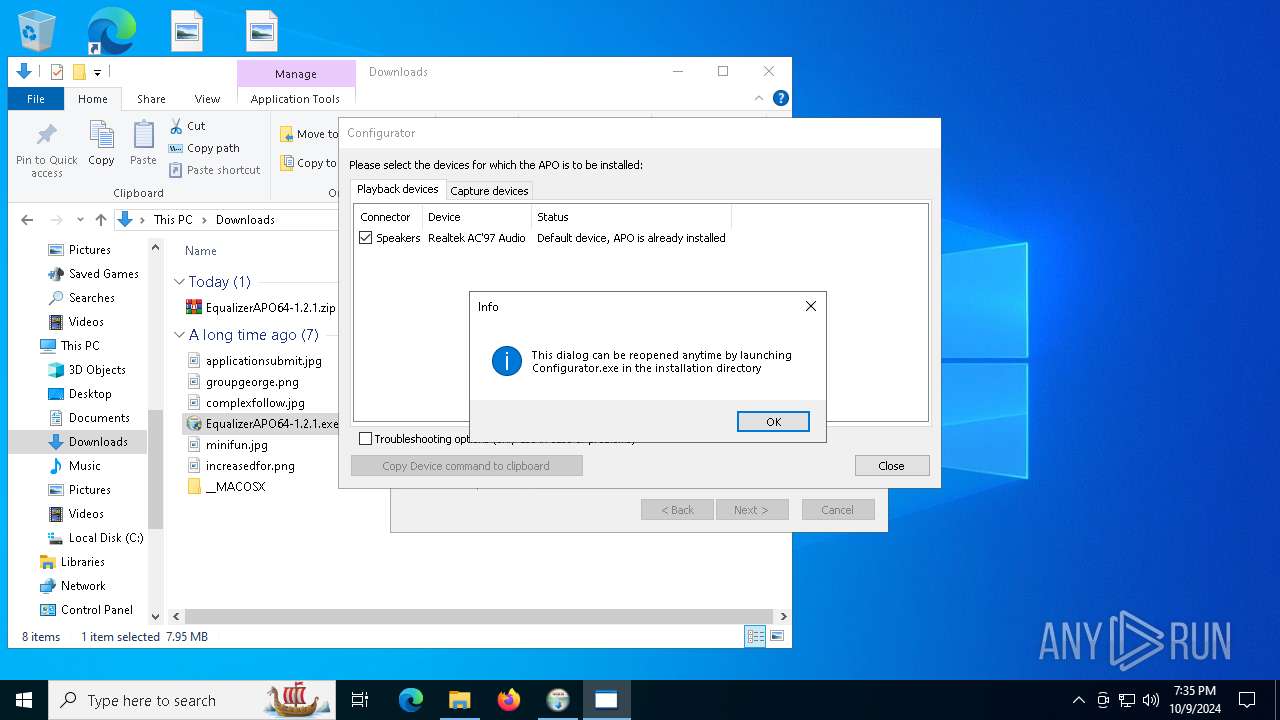Image resolution: width=1280 pixels, height=720 pixels.
Task: Select increasedfor.png file
Action: coord(241,466)
